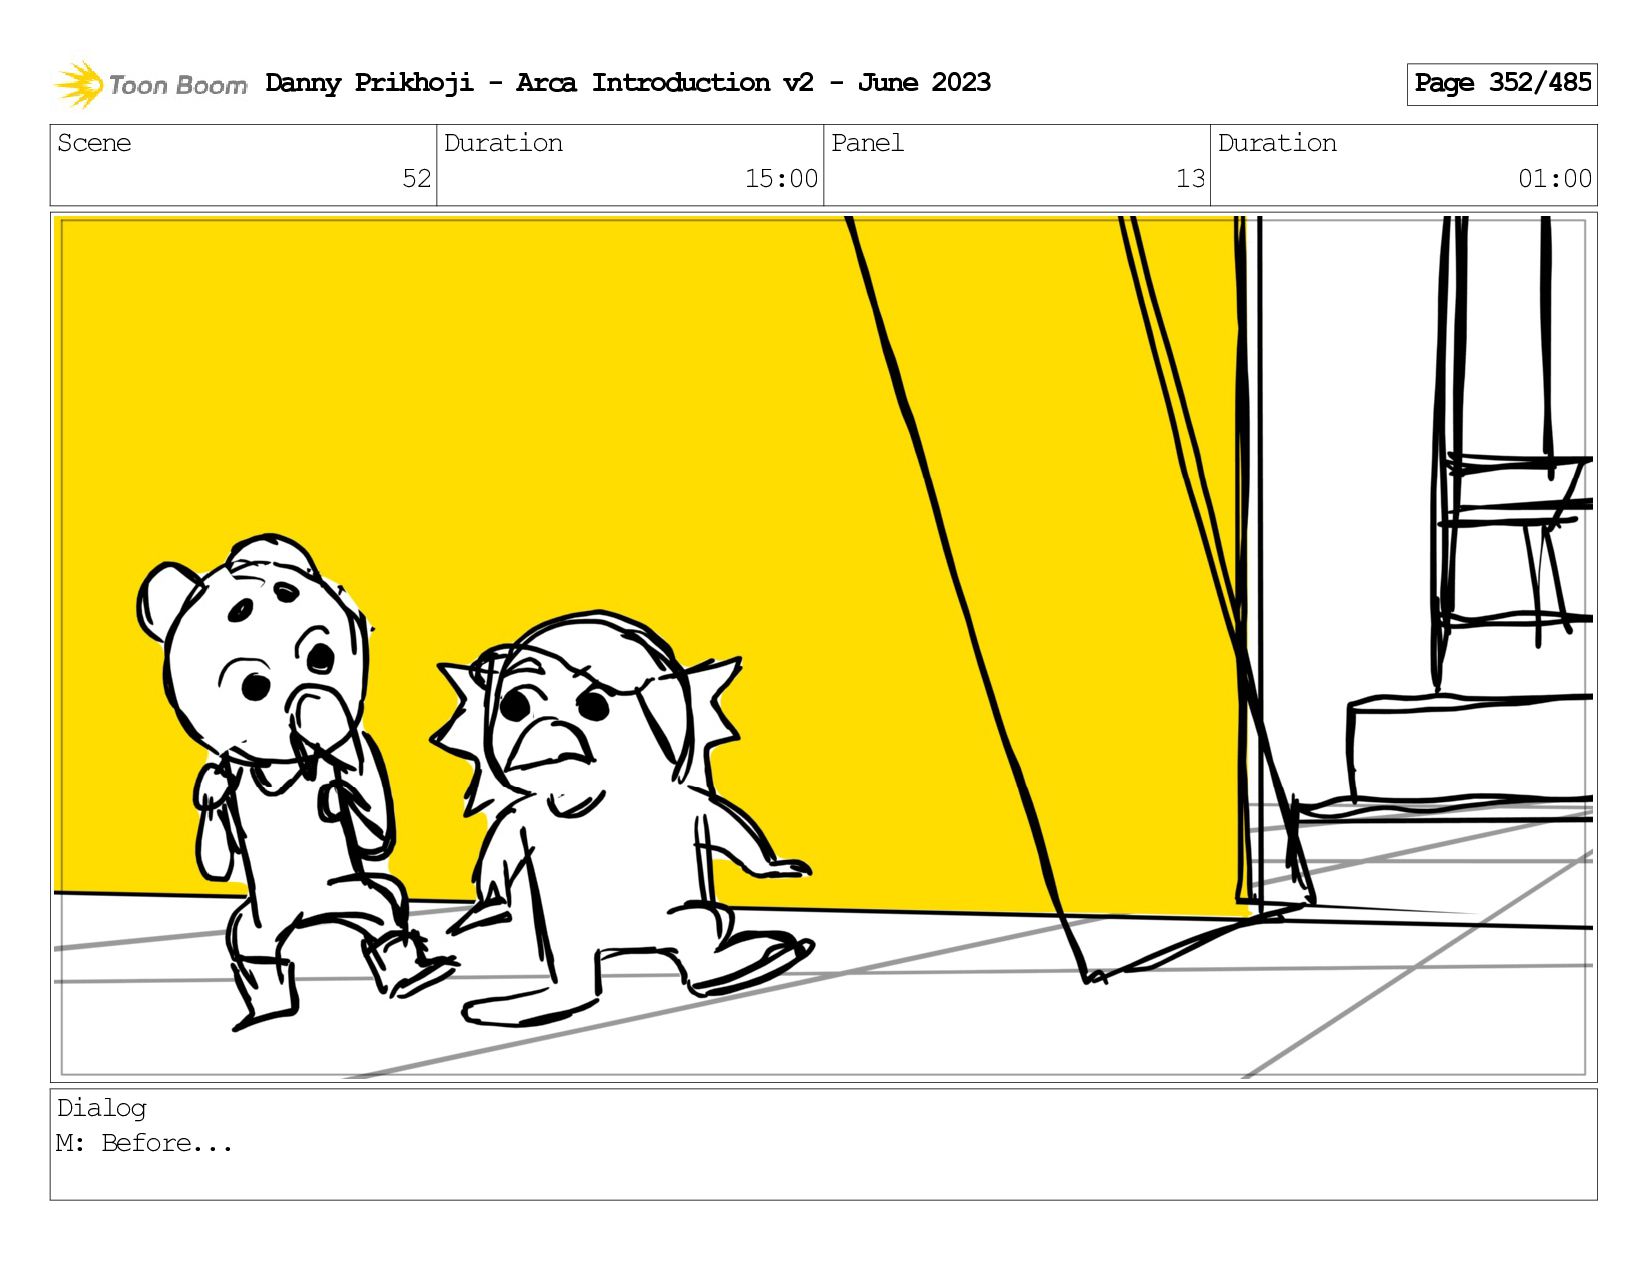Click the title 'Danny Prikhoji - Arca Introduction v2'
The image size is (1650, 1275).
[539, 83]
